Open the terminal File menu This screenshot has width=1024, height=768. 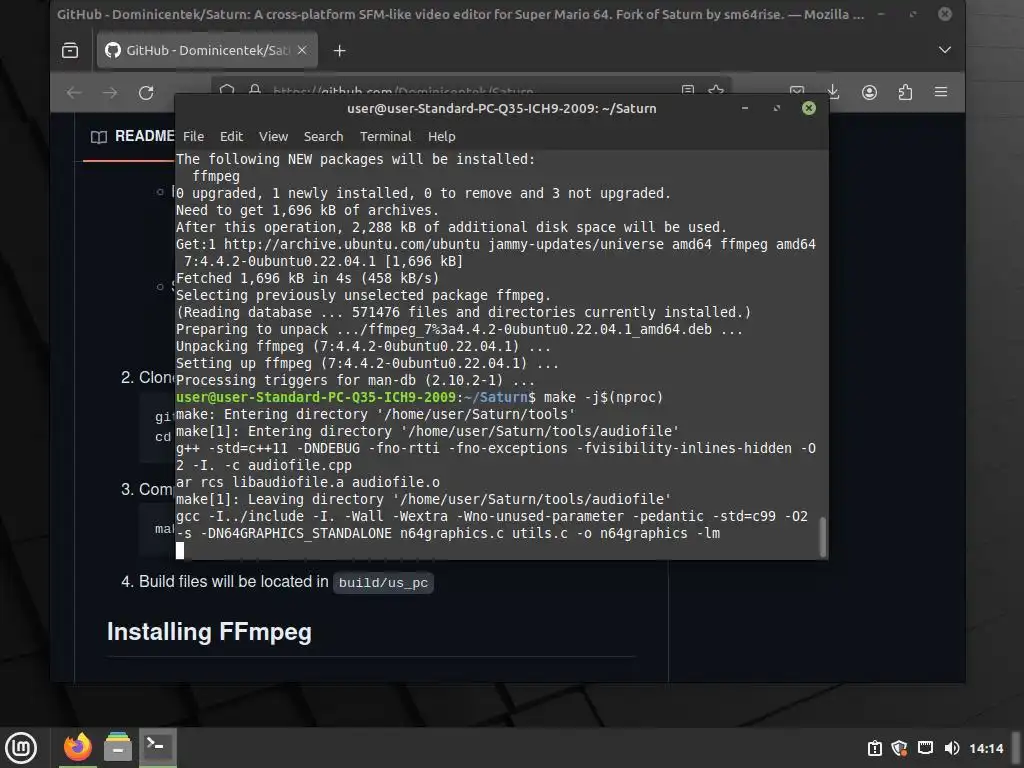click(193, 136)
